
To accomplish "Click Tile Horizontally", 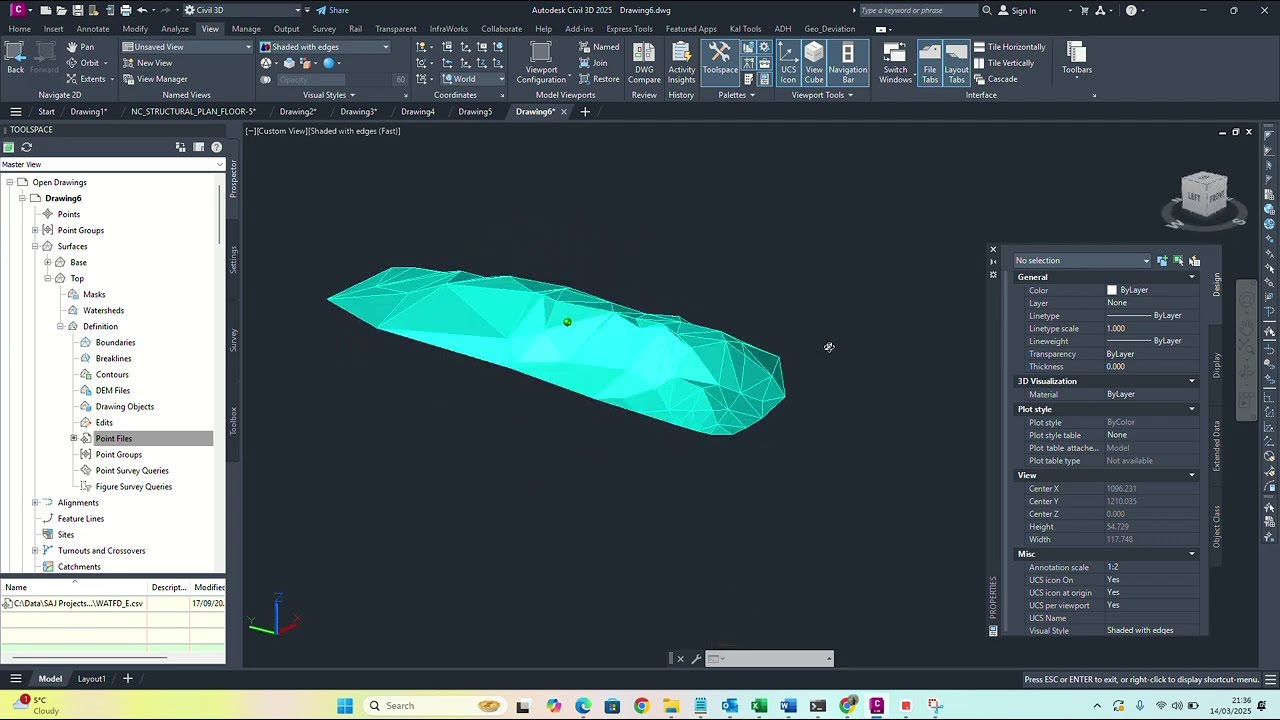I will pos(1009,47).
